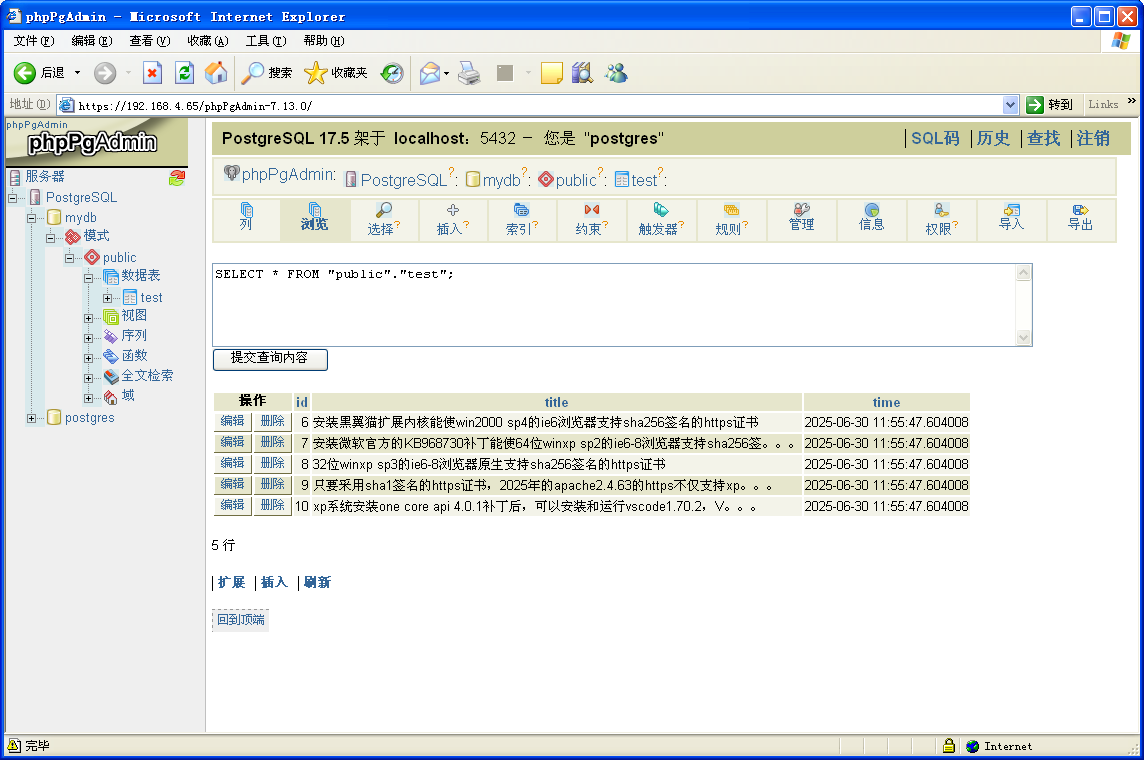Screen dimensions: 1144x760
Task: Click the 注销 (Logout) link
Action: pos(1093,138)
